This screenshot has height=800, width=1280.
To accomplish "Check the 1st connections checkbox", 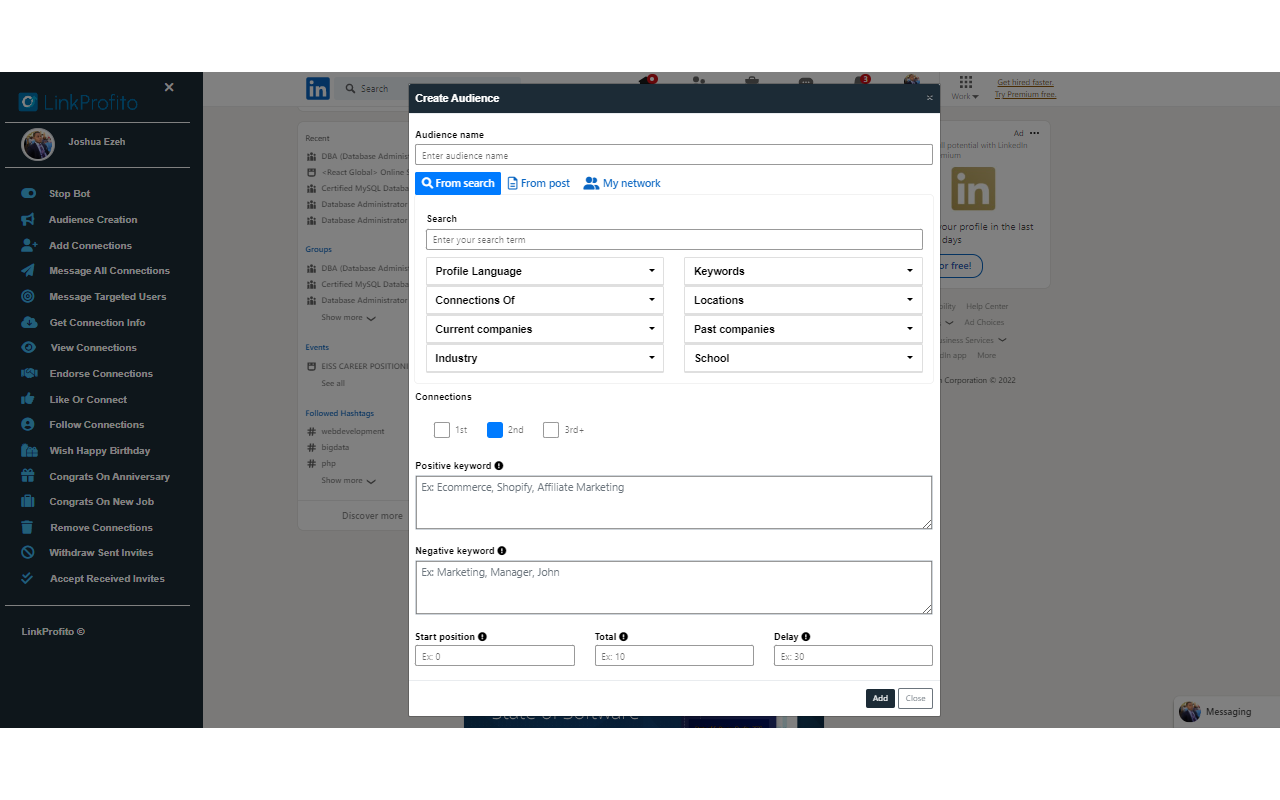I will pos(442,430).
